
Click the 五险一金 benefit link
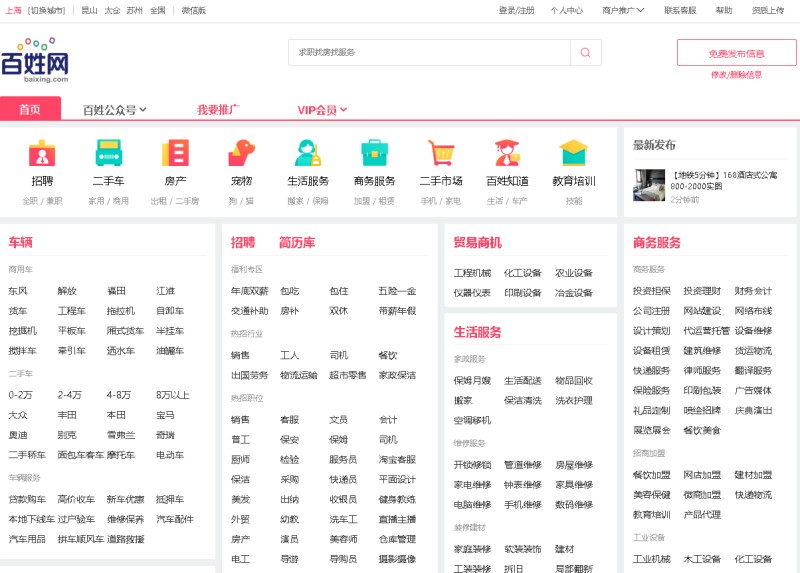pos(397,291)
